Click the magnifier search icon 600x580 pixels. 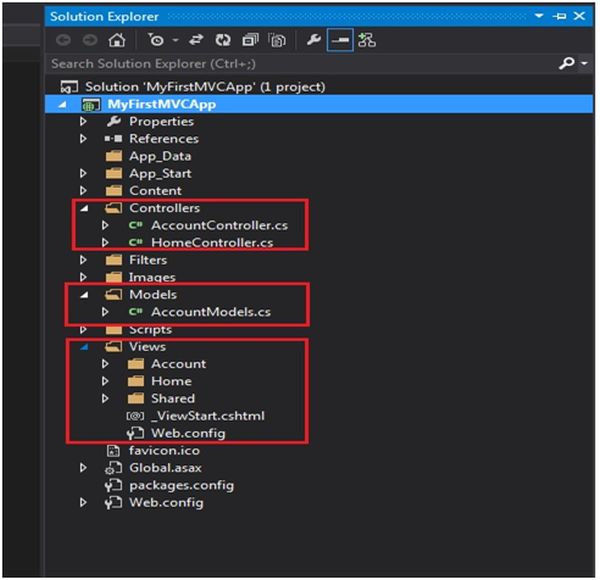point(567,63)
